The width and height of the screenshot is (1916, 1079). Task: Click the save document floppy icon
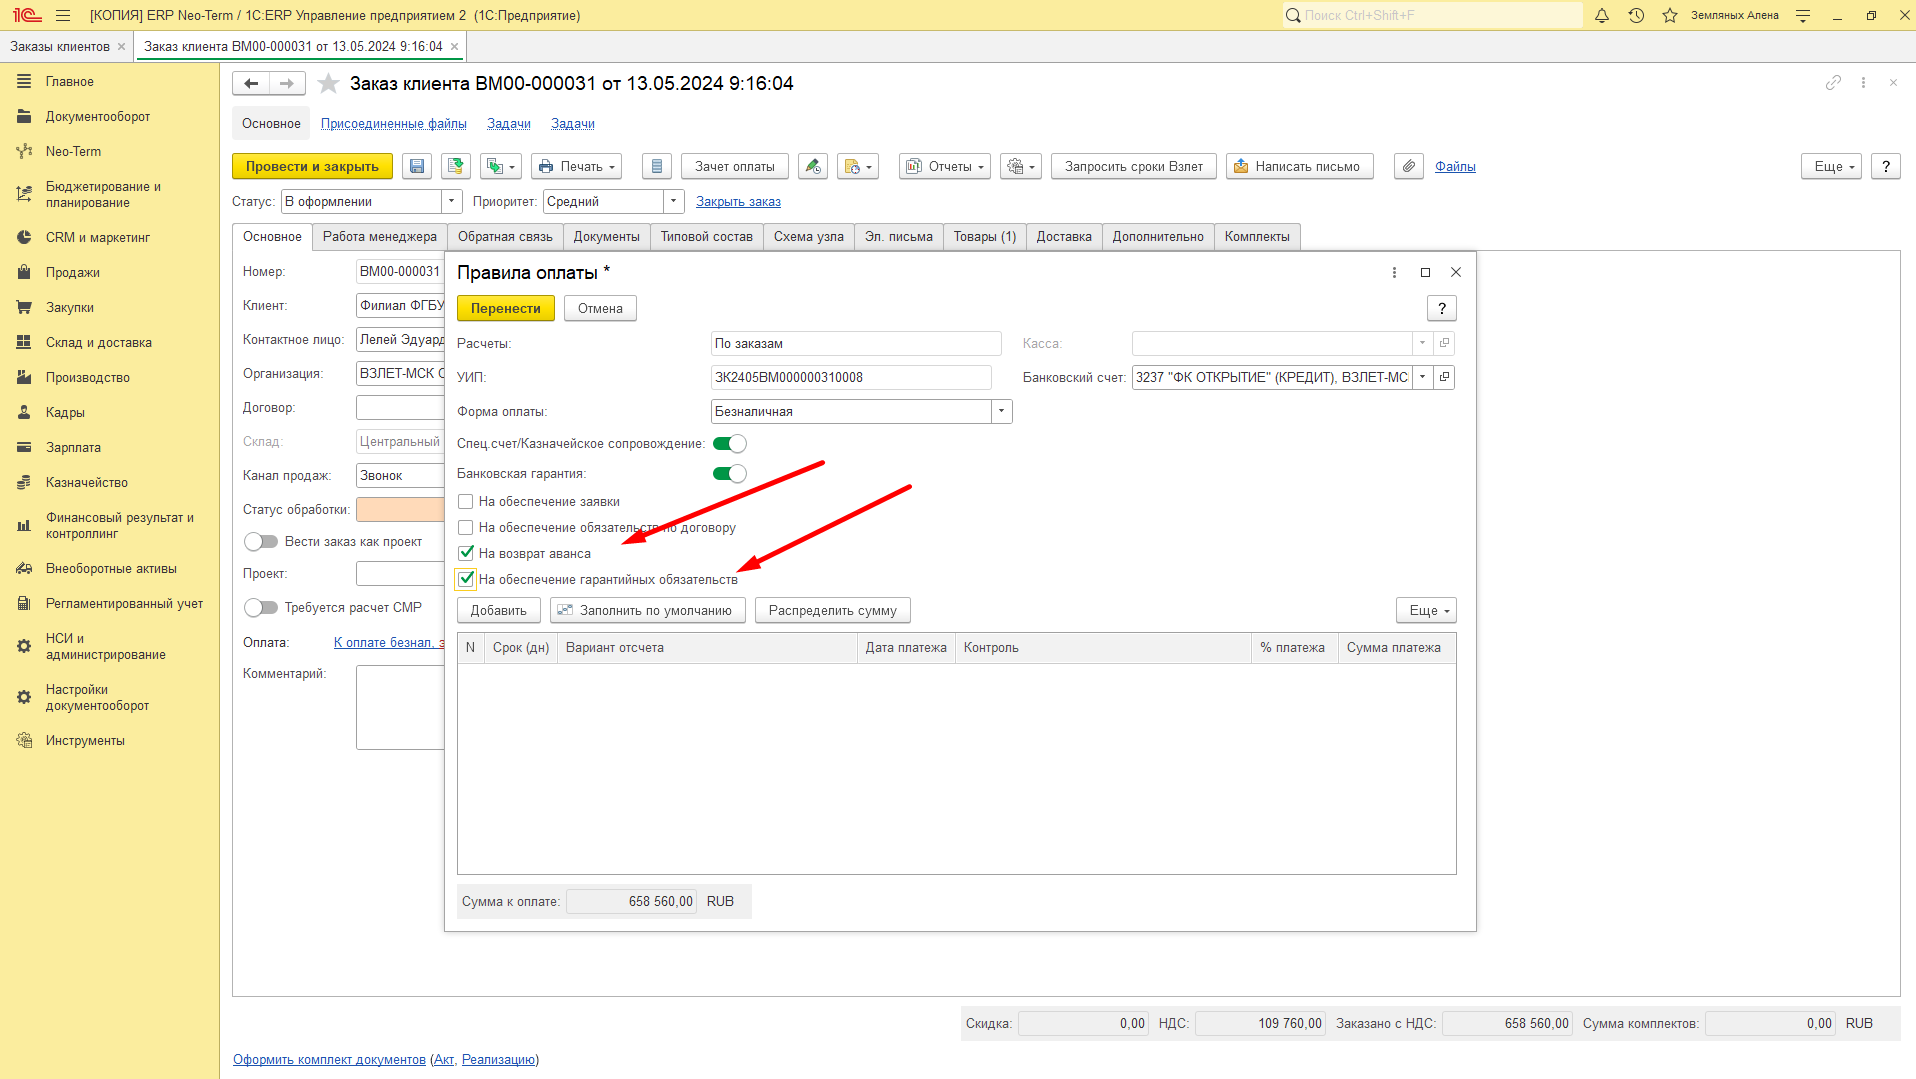tap(417, 166)
